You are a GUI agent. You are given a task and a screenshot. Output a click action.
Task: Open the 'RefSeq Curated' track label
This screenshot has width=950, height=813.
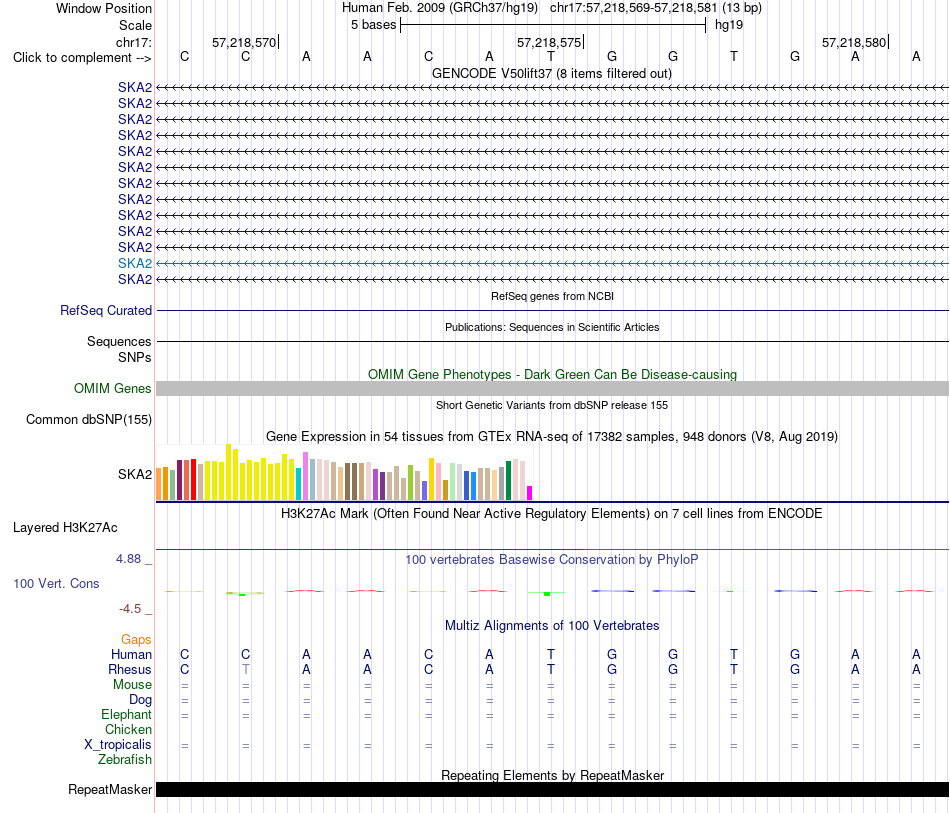[105, 310]
